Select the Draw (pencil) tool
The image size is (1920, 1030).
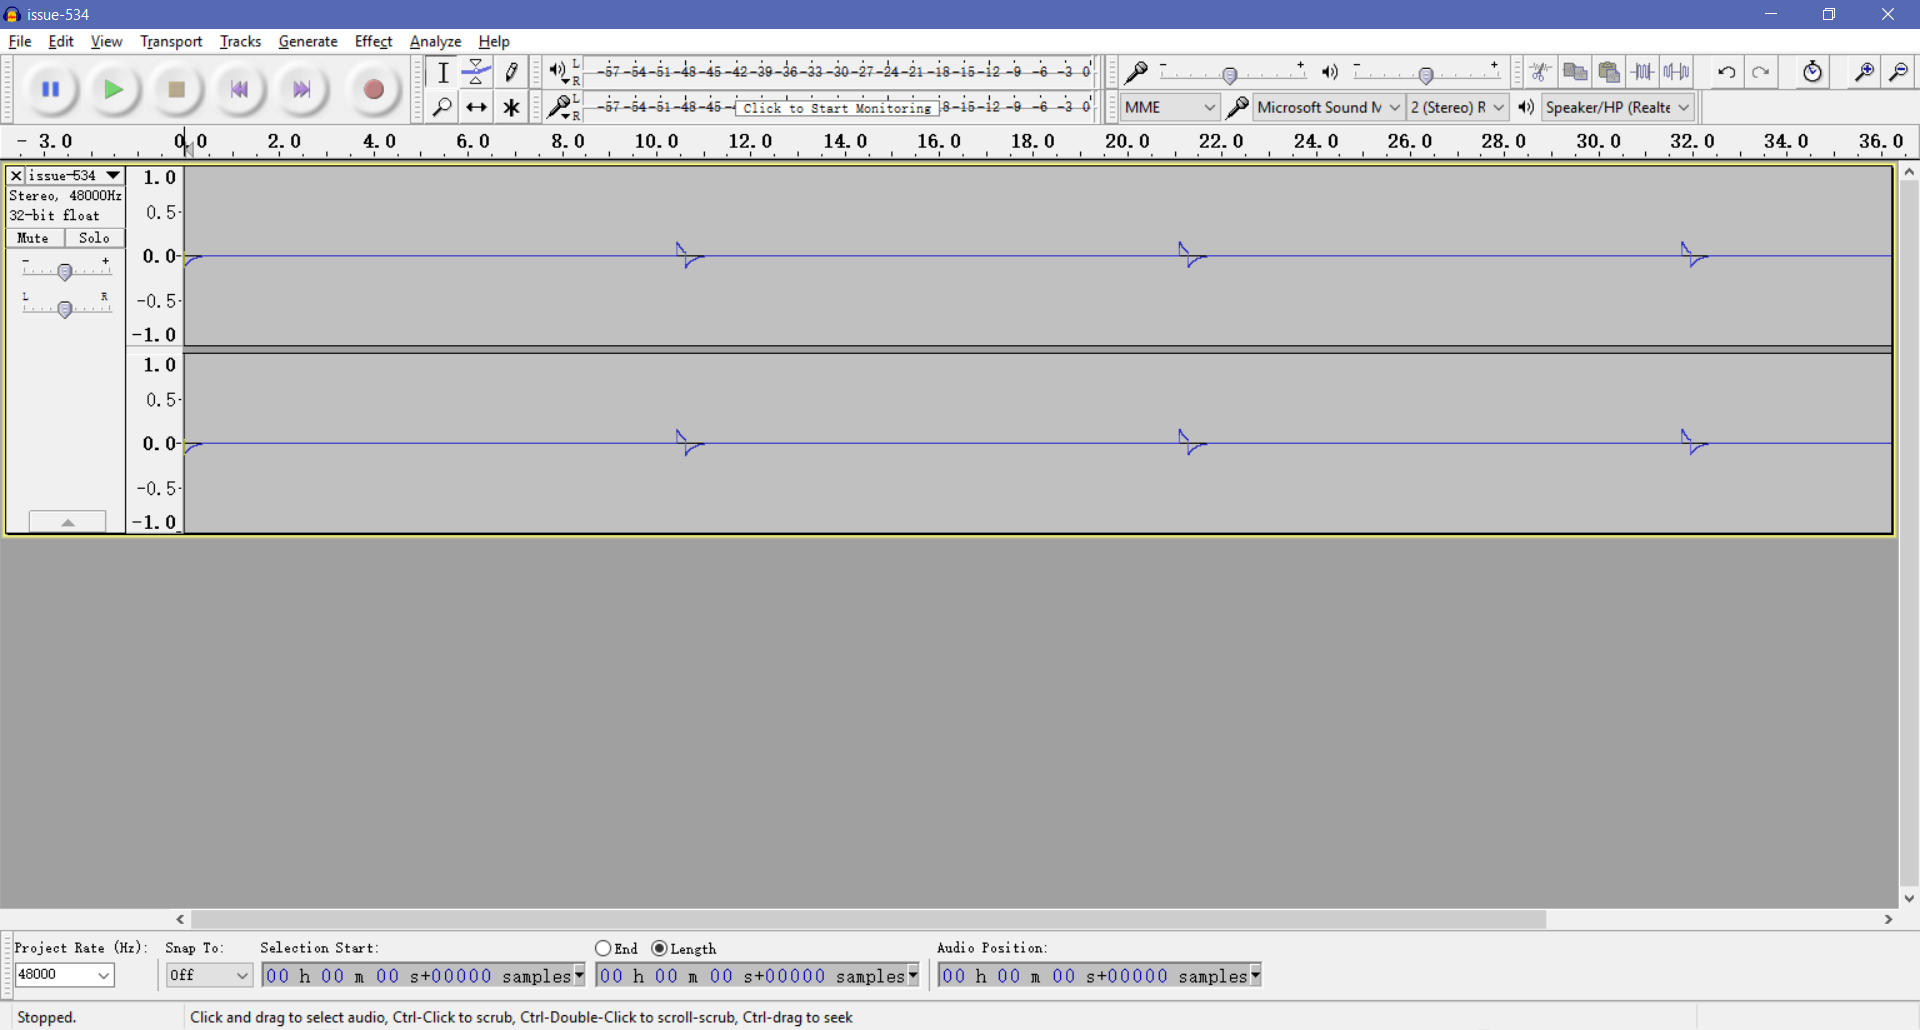511,72
